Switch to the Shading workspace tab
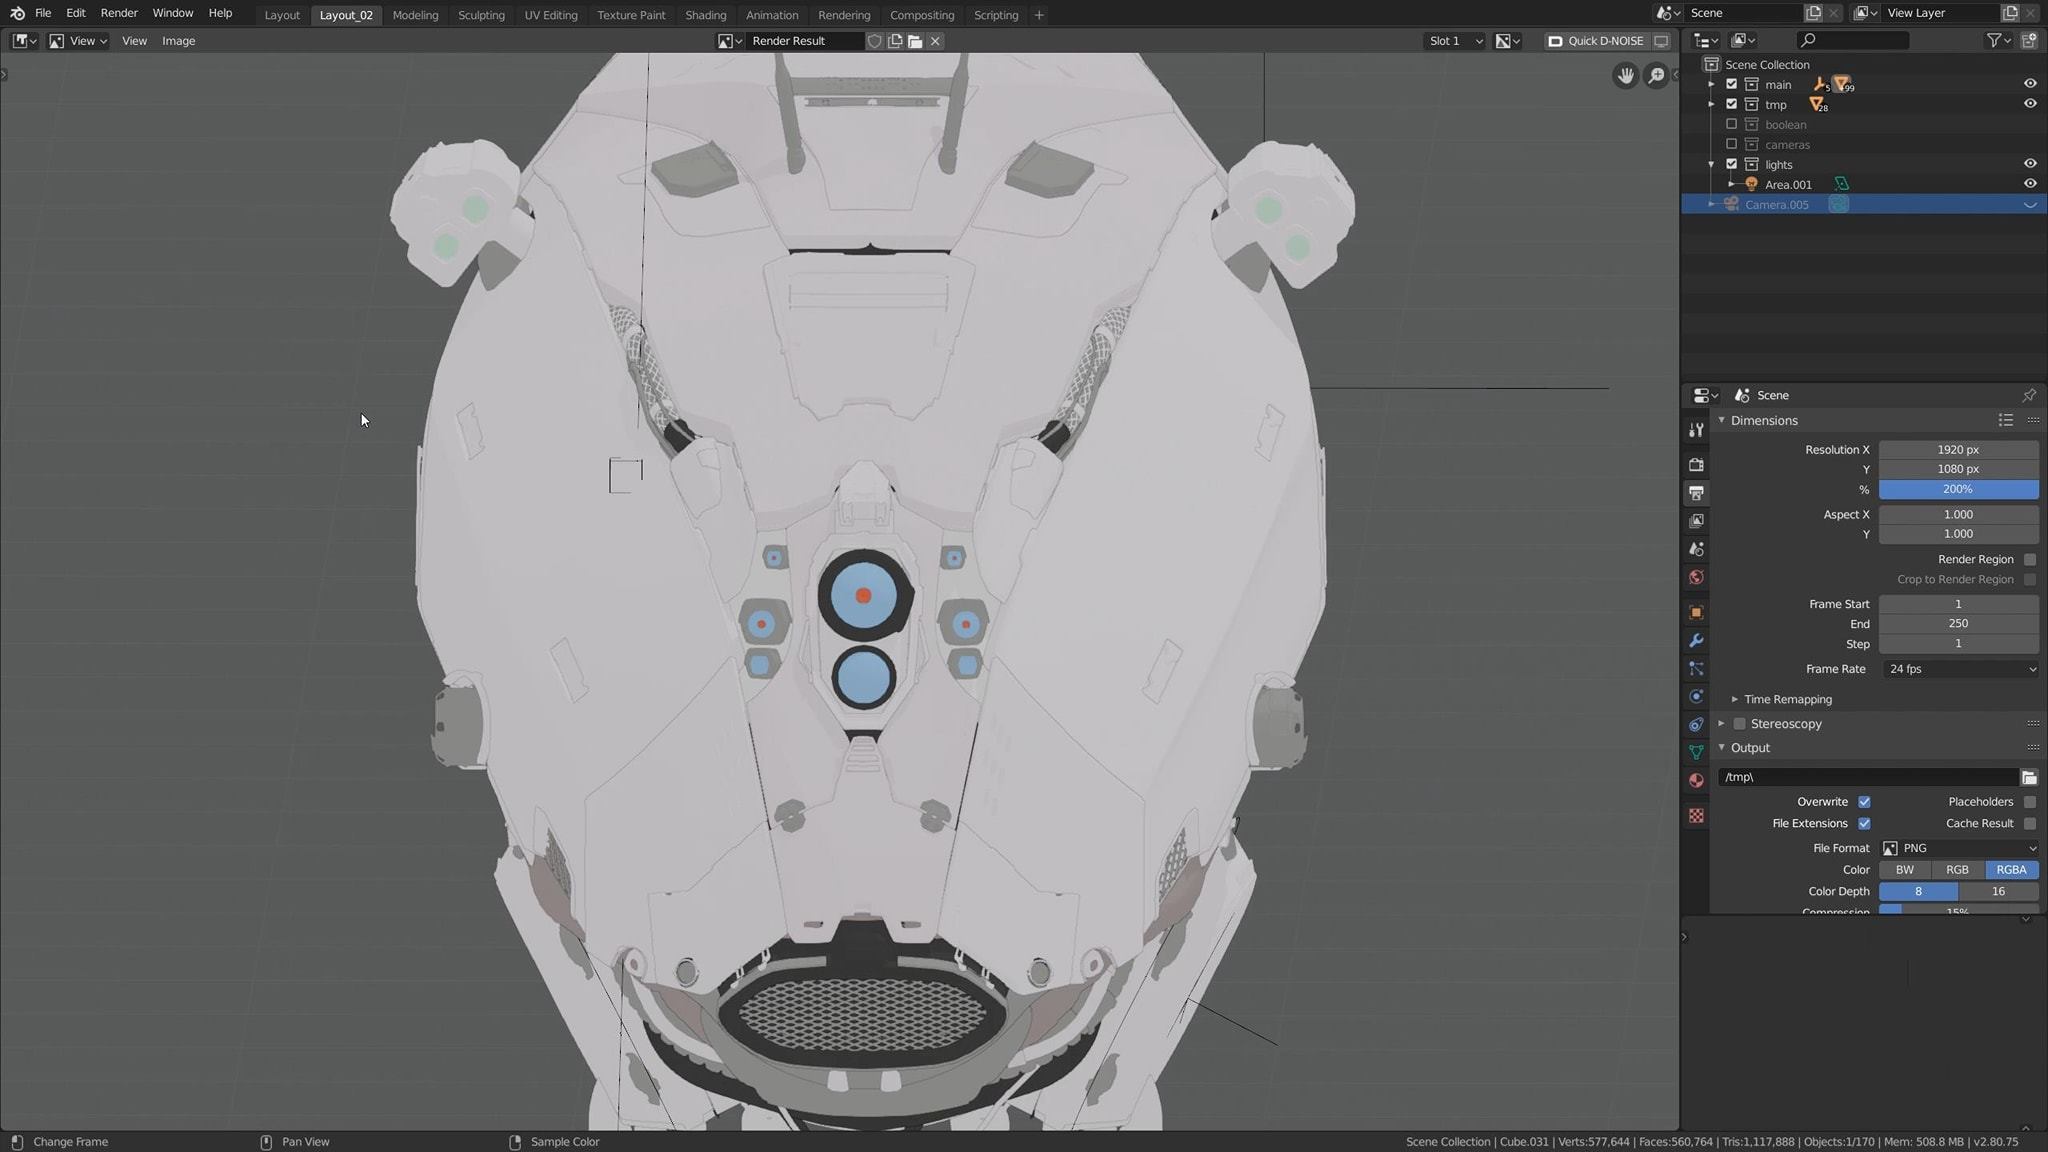2048x1152 pixels. (706, 15)
